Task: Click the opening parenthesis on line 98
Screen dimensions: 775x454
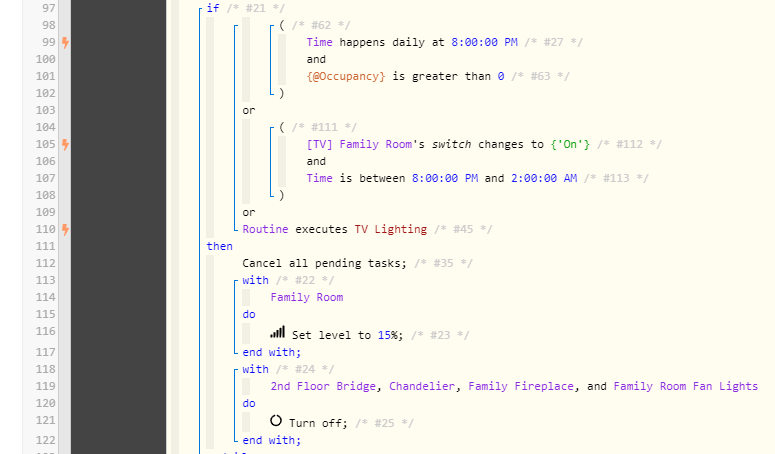Action: [x=282, y=26]
